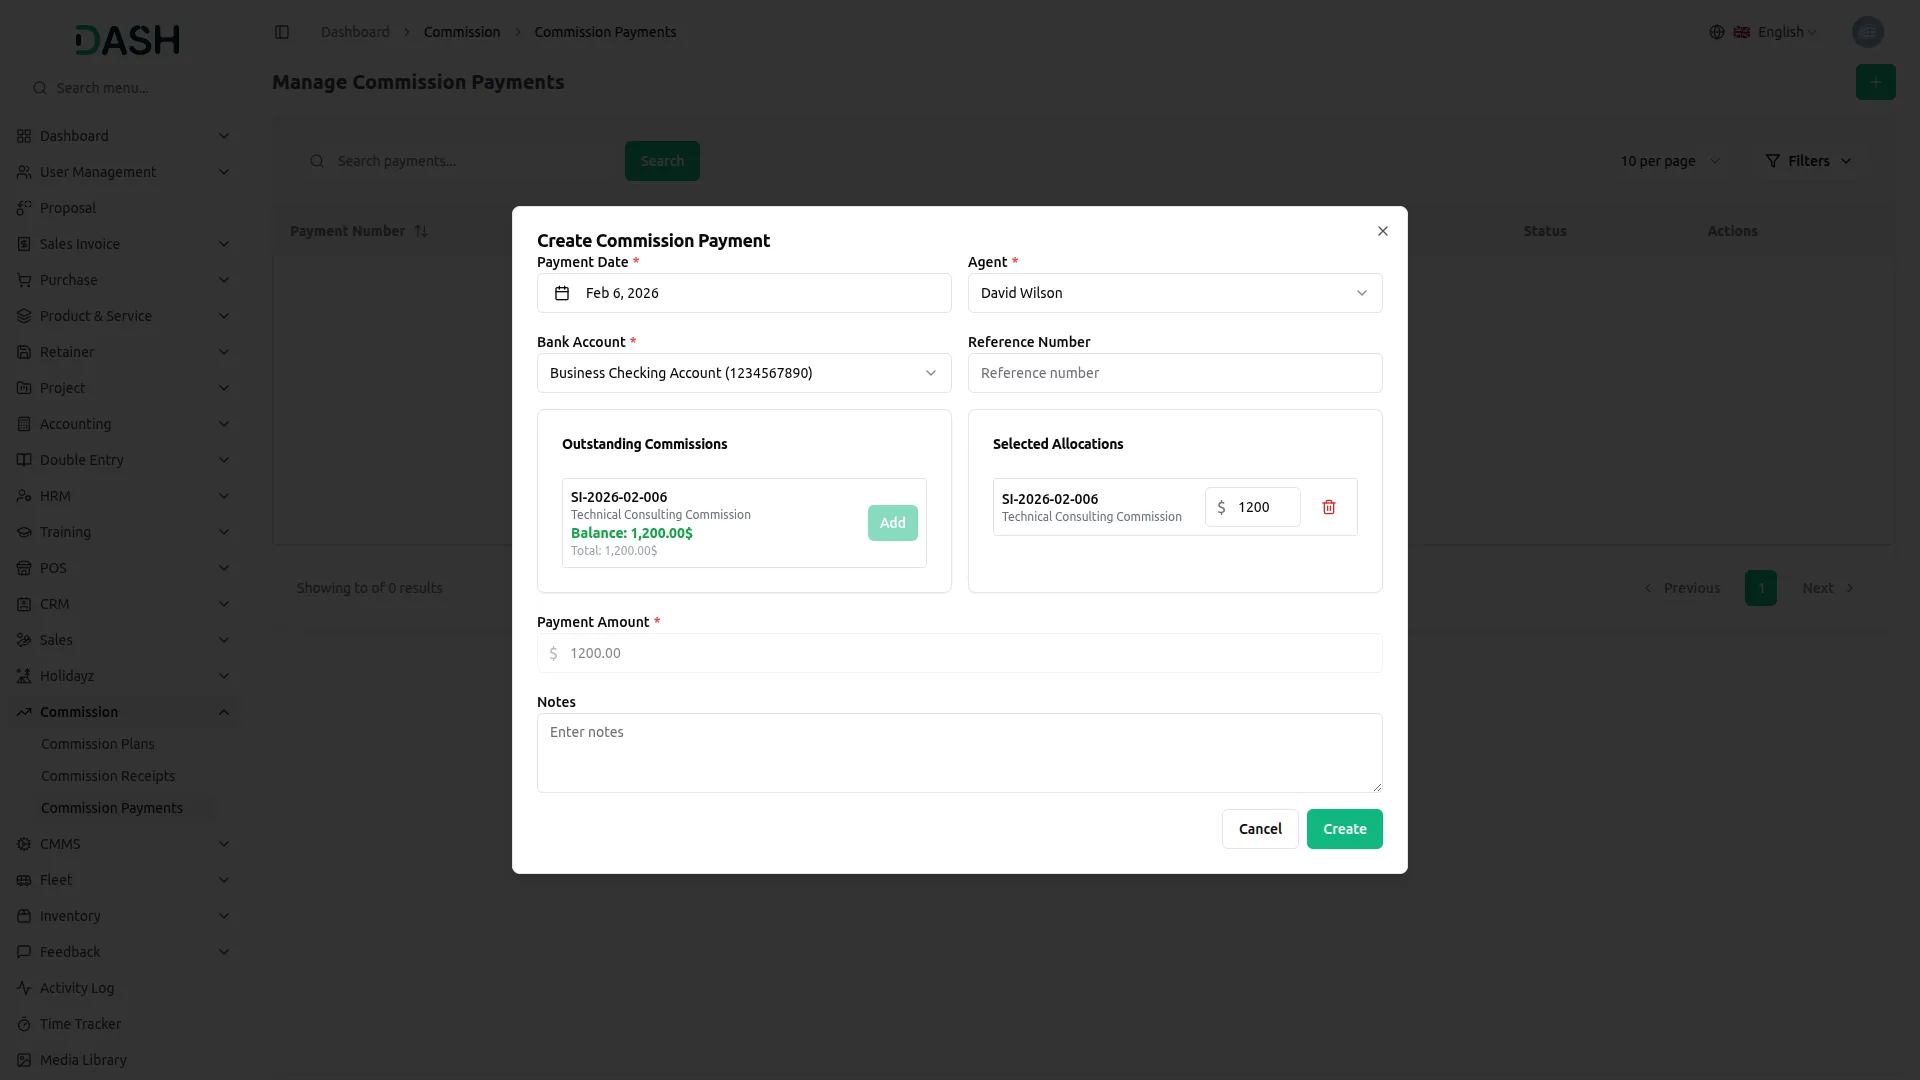Viewport: 1920px width, 1080px height.
Task: Open Commission Receipts submenu item
Action: (108, 776)
